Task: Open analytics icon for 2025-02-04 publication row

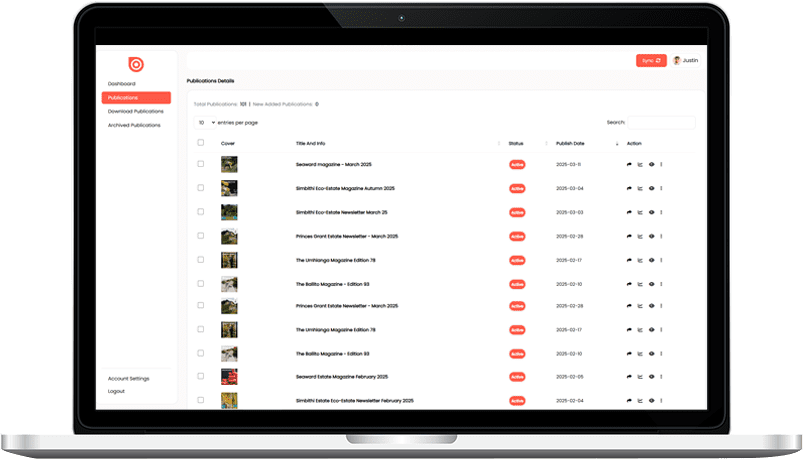Action: [640, 400]
